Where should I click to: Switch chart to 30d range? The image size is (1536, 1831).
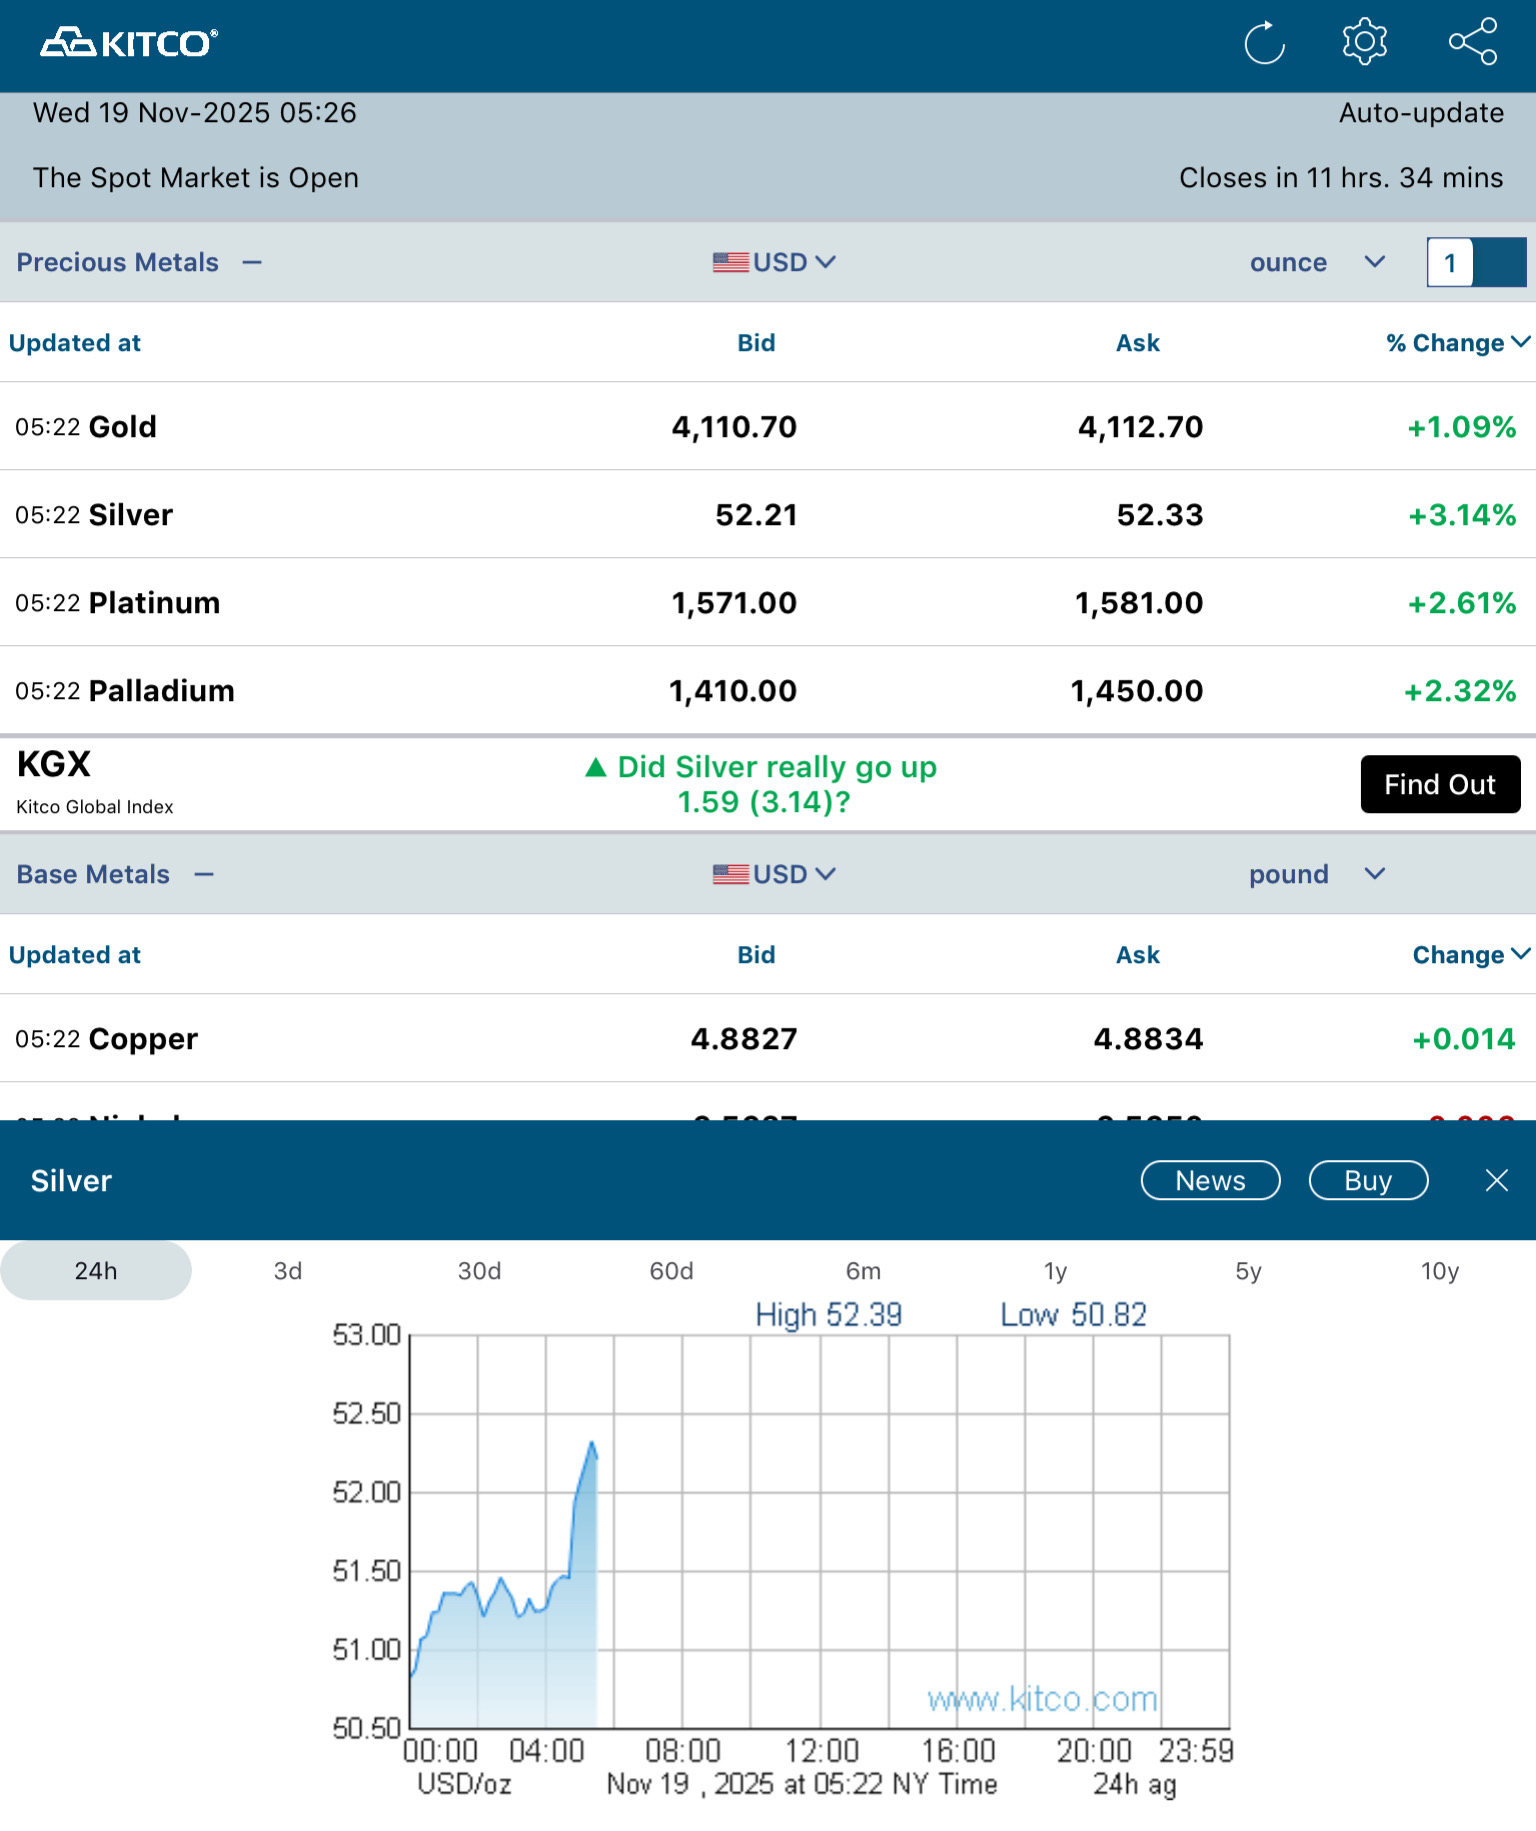click(x=480, y=1270)
